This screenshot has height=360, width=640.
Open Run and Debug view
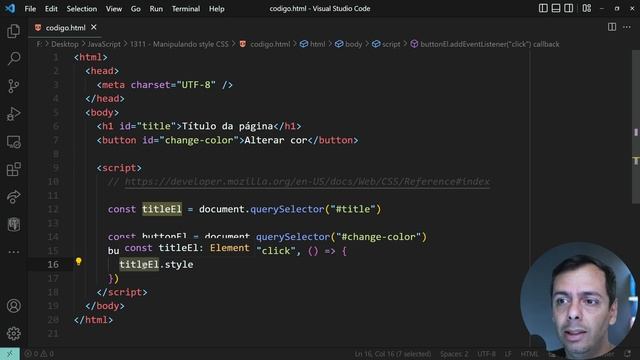13,114
